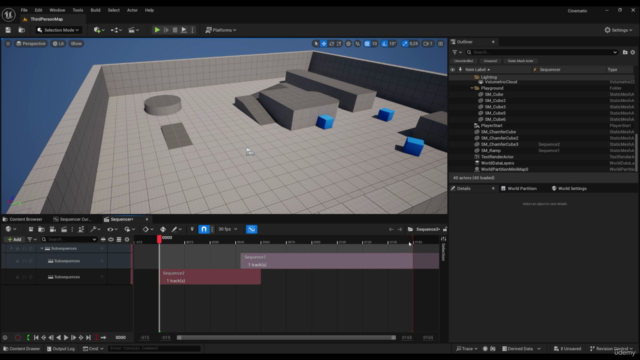
Task: Select the viewport scale tool
Action: [x=339, y=44]
